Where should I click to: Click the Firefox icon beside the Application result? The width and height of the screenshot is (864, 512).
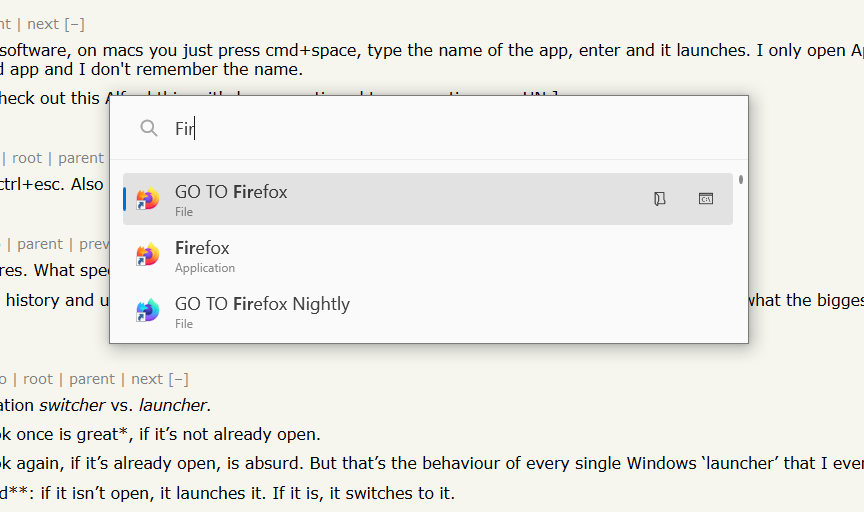[147, 255]
